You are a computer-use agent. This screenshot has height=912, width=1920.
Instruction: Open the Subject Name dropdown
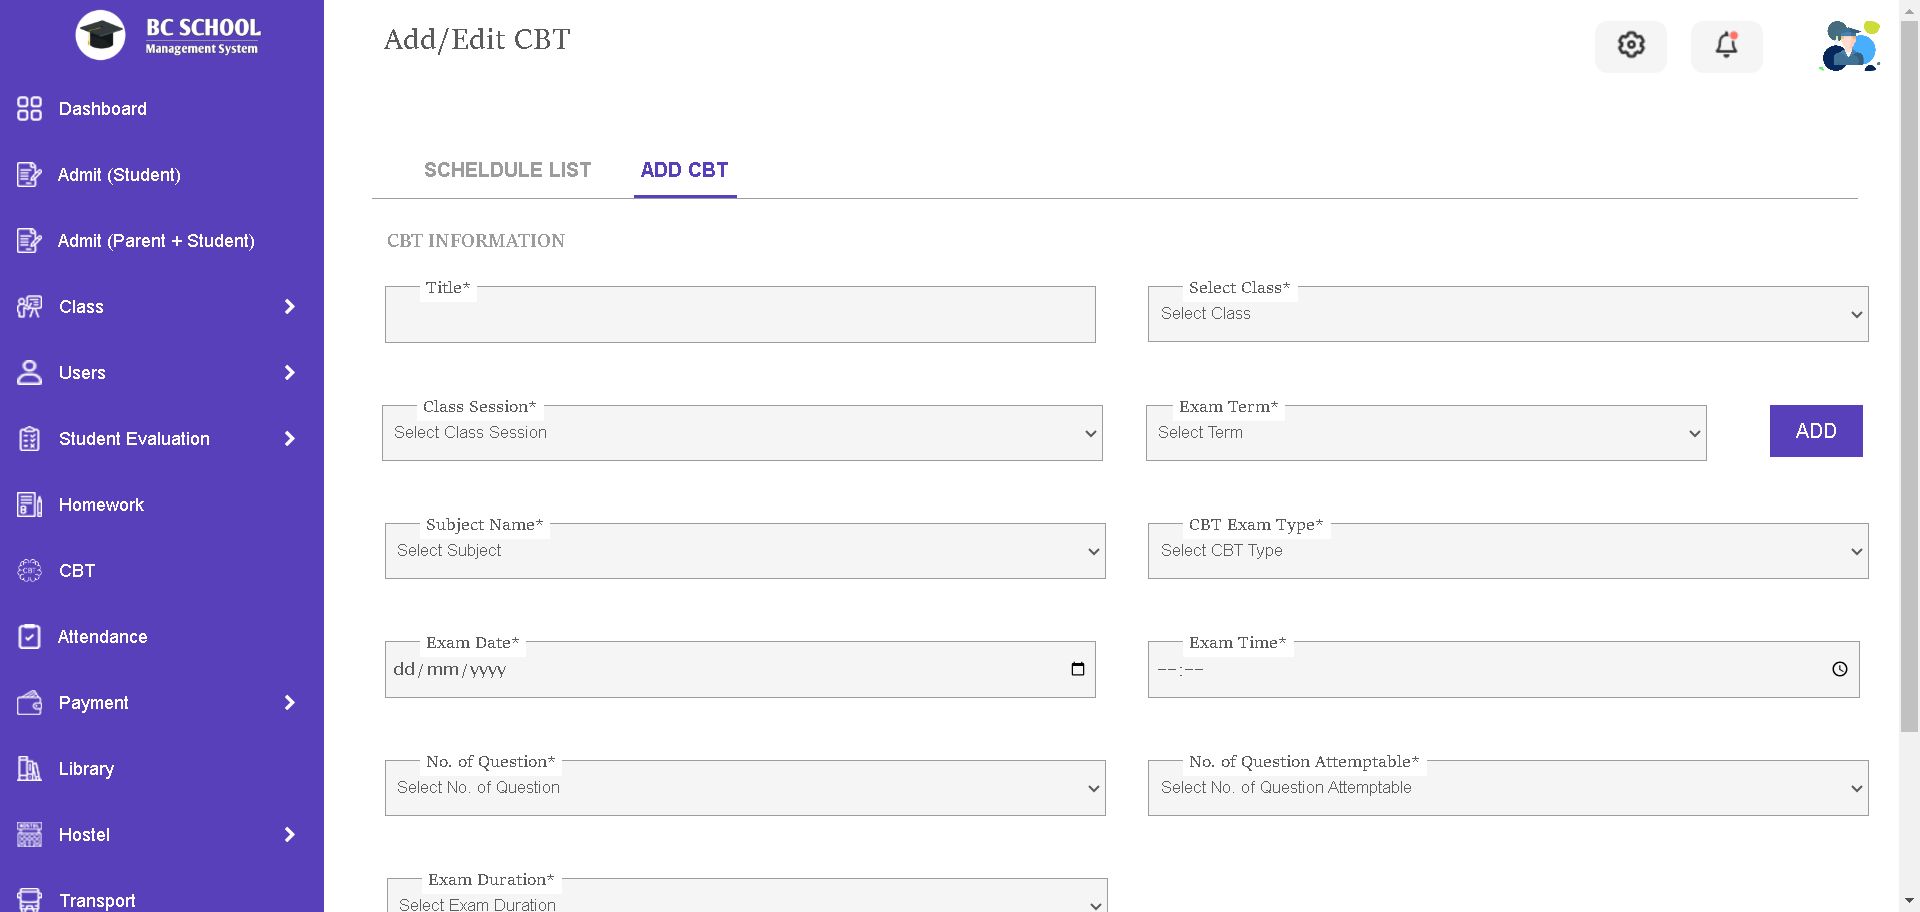click(x=745, y=551)
